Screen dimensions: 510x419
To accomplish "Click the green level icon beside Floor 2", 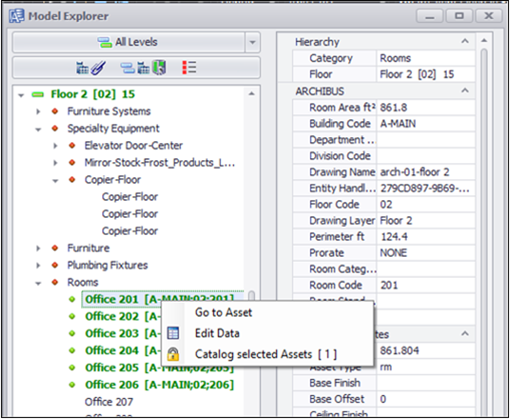I will point(38,95).
